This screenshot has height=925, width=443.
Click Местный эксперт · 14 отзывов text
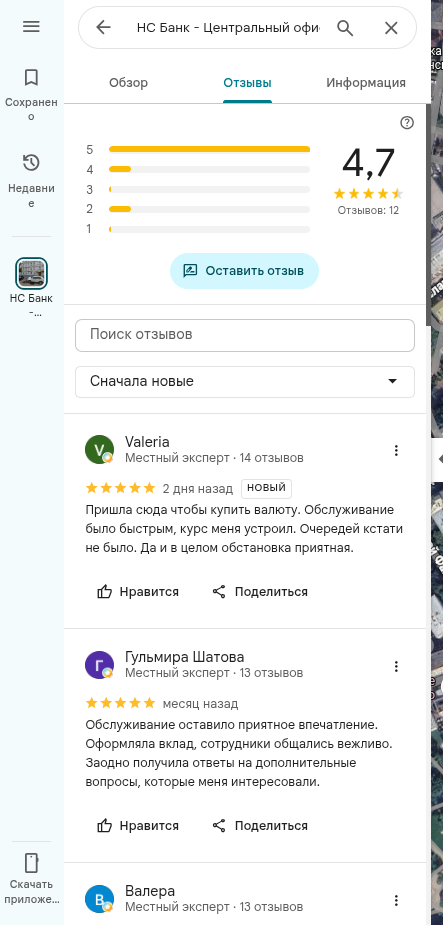point(214,457)
